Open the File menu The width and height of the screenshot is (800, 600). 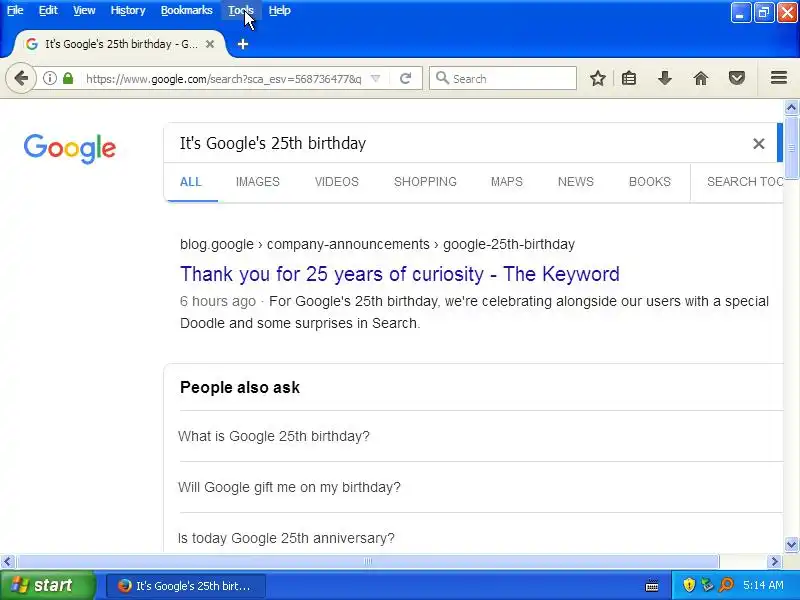point(15,10)
